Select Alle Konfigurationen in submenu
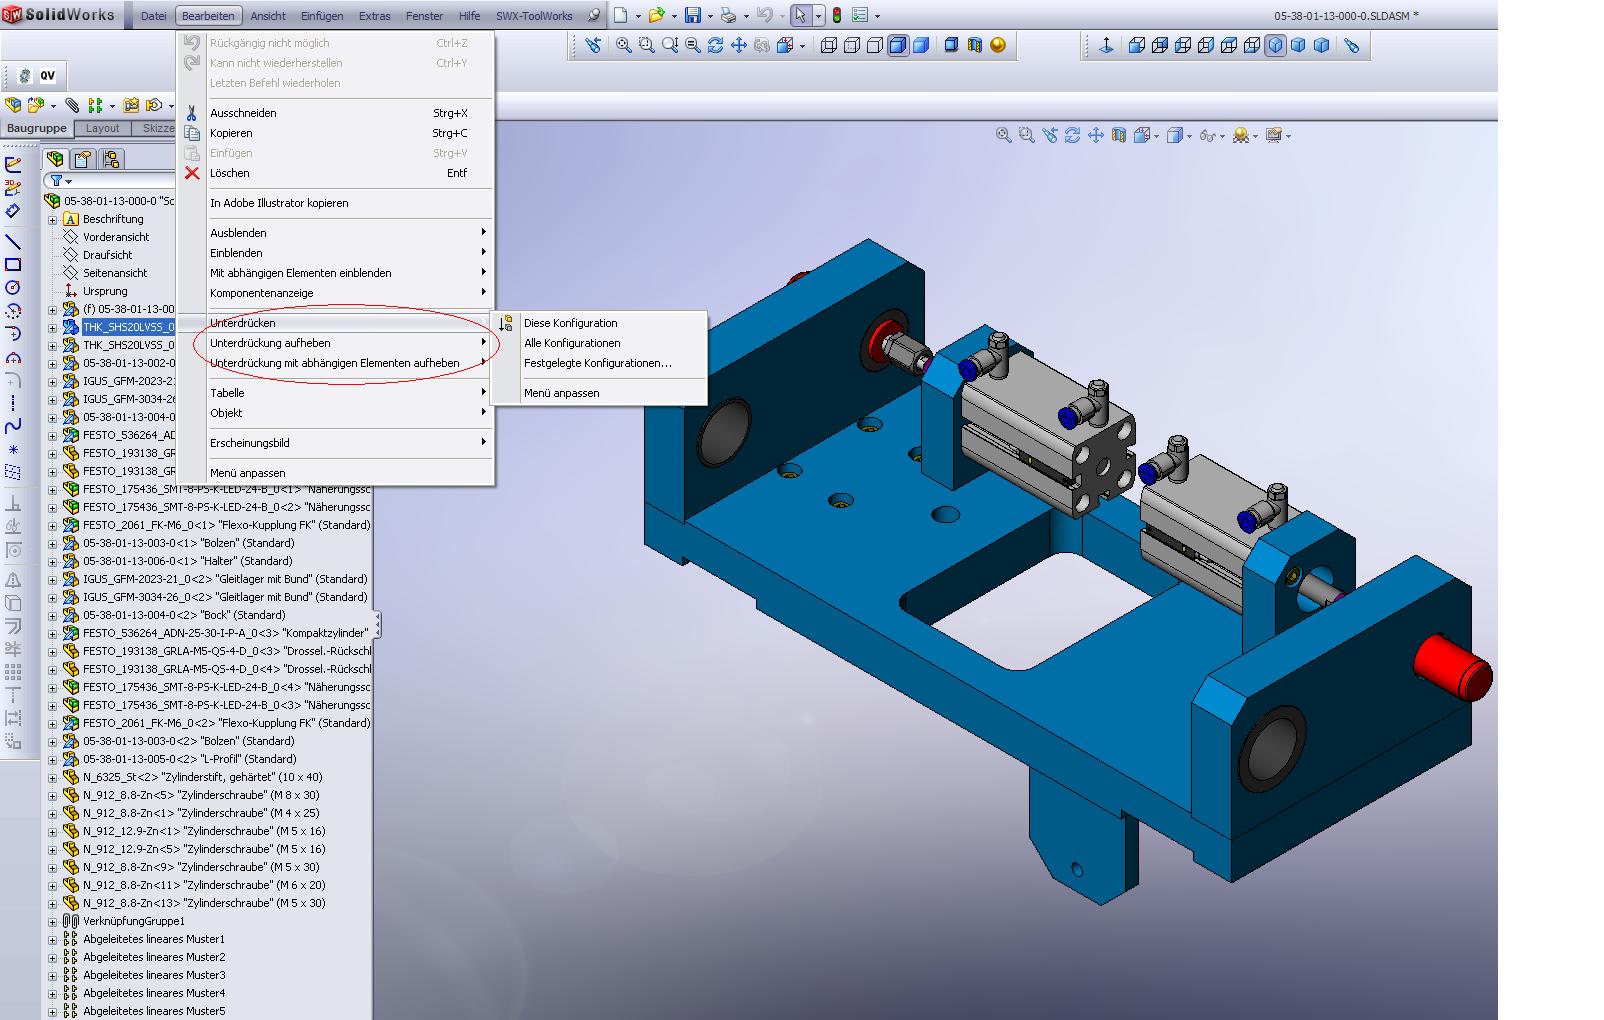 (x=599, y=343)
